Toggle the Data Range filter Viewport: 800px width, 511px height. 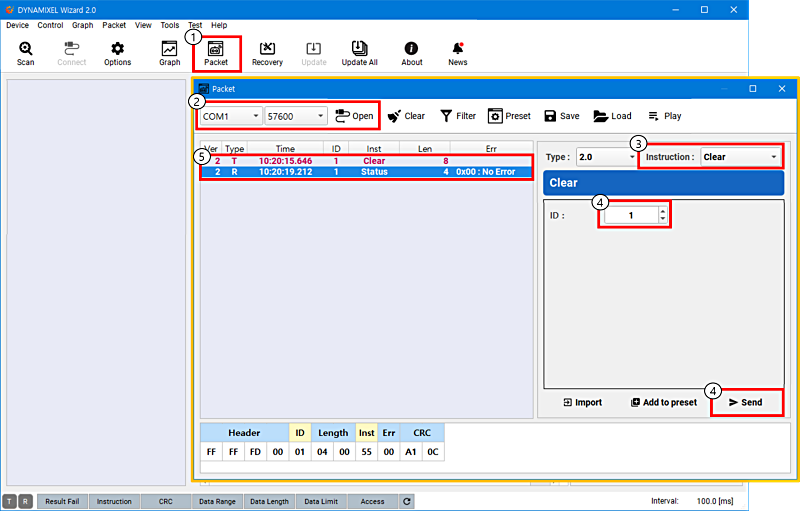tap(217, 501)
